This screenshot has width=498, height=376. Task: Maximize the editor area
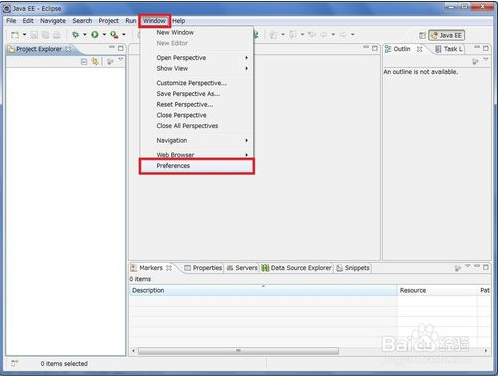(x=375, y=48)
